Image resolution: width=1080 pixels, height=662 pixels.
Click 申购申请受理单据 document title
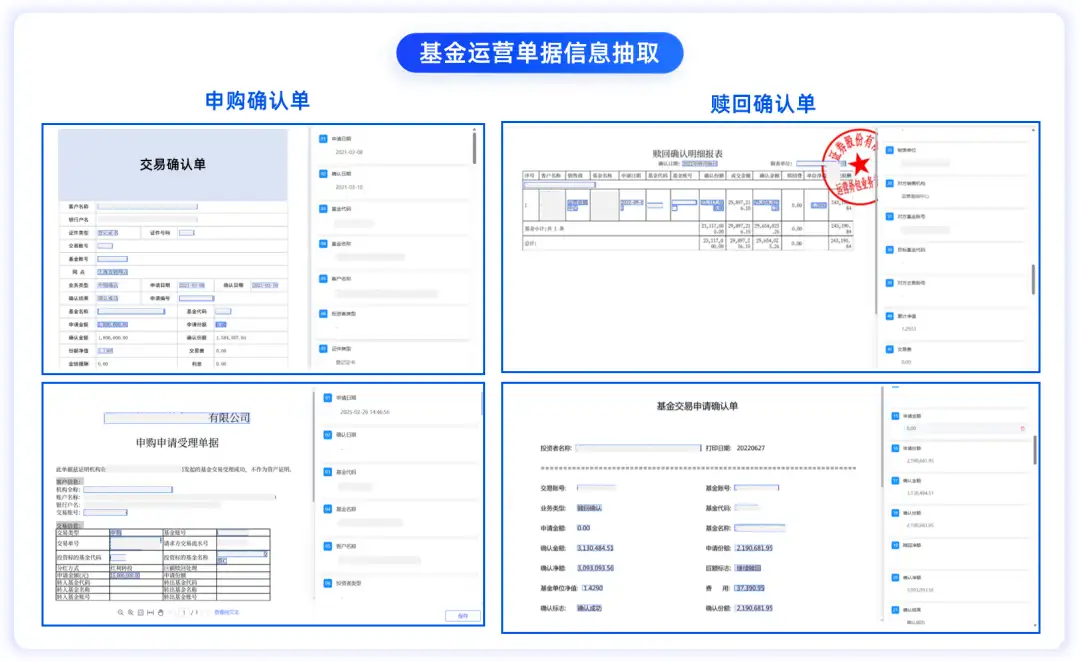pyautogui.click(x=178, y=443)
